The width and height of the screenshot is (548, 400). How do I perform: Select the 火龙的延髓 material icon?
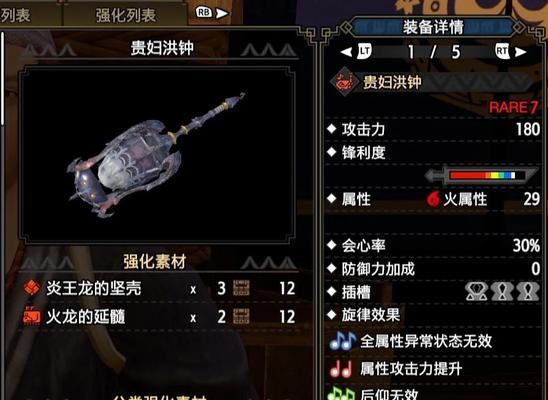coord(32,317)
